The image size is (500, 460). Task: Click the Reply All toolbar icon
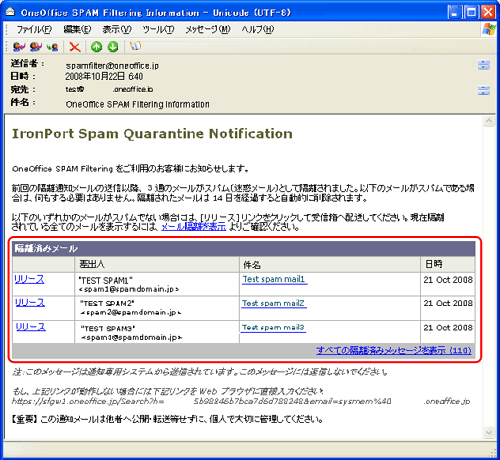click(x=35, y=47)
